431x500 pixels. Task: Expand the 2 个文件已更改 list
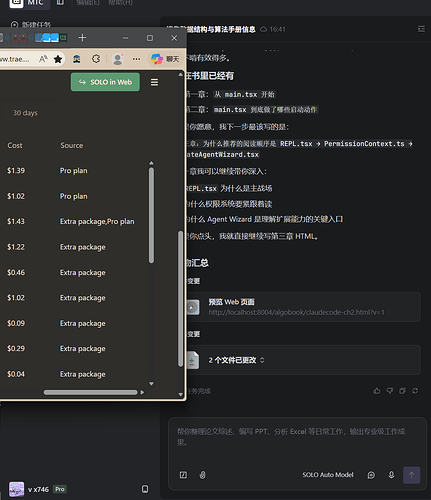[x=236, y=360]
